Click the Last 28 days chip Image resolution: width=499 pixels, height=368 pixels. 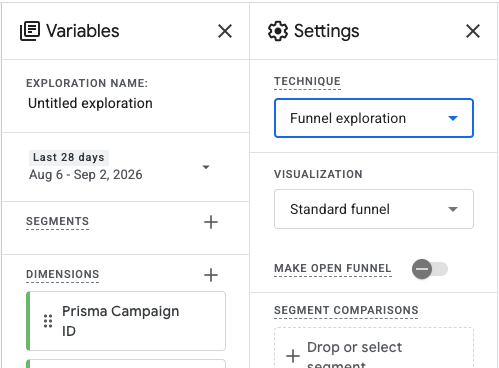tap(69, 157)
